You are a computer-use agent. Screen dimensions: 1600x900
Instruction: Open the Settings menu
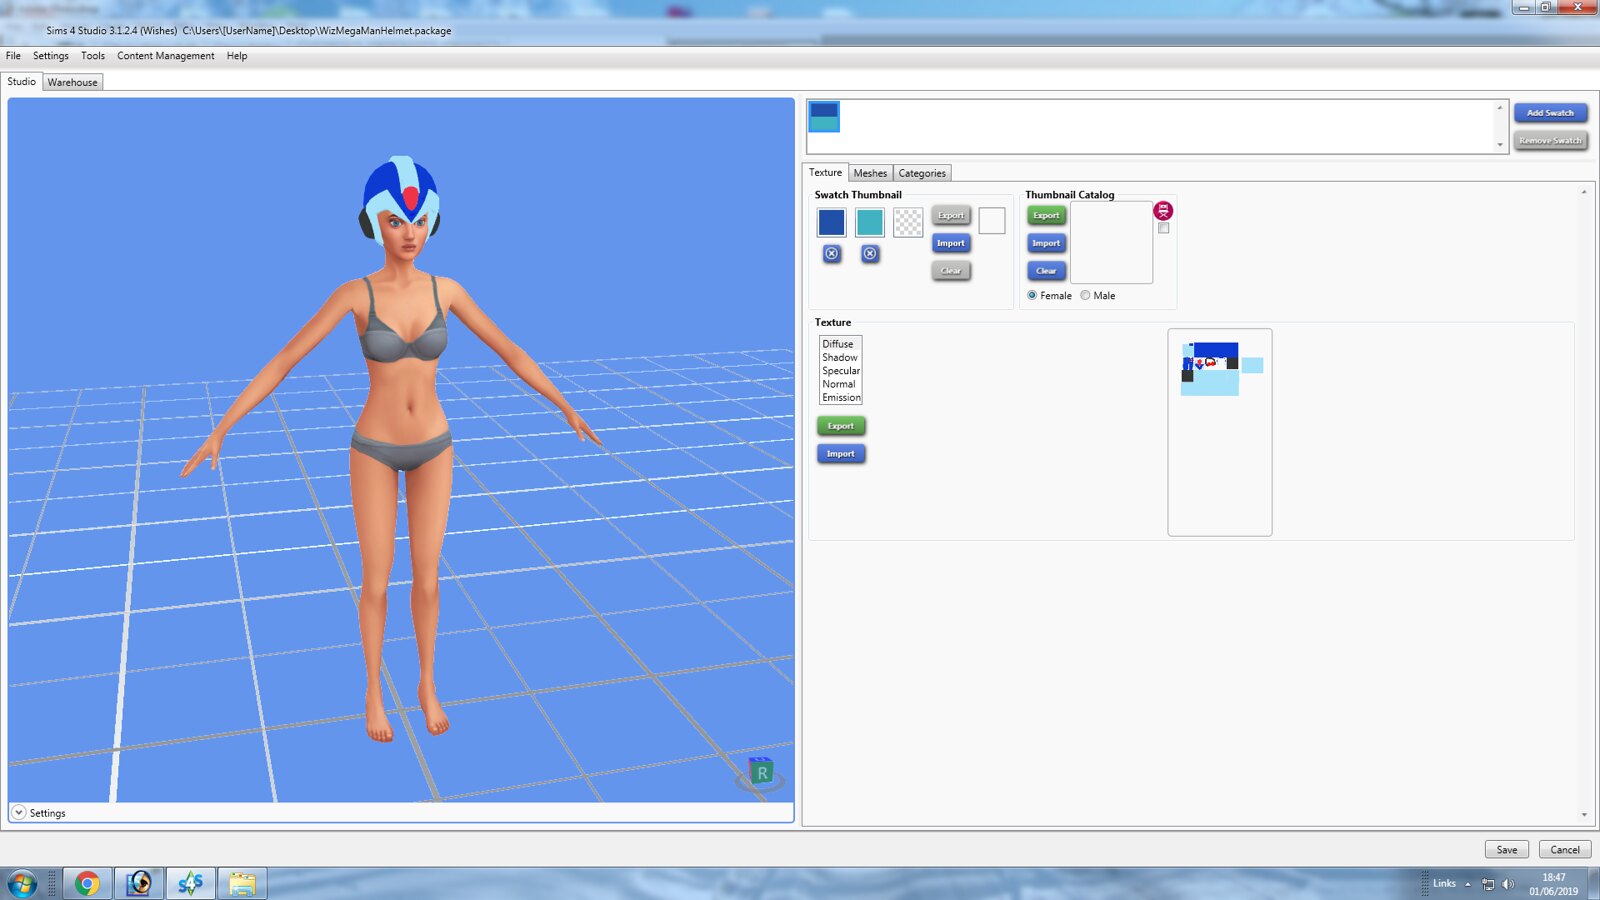tap(51, 56)
